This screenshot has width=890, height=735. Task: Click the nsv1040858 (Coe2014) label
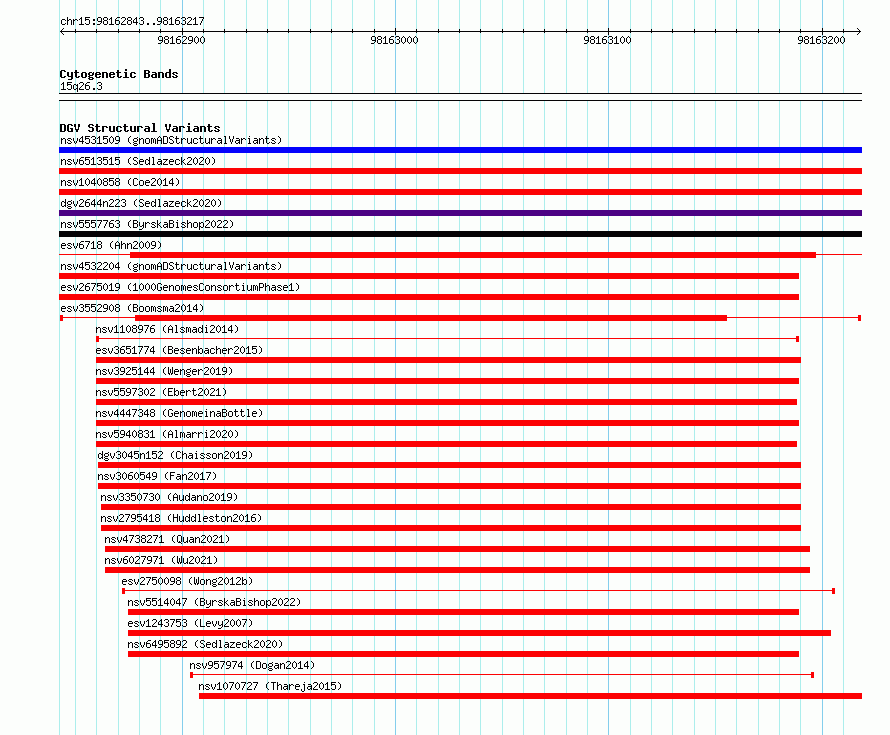point(120,182)
